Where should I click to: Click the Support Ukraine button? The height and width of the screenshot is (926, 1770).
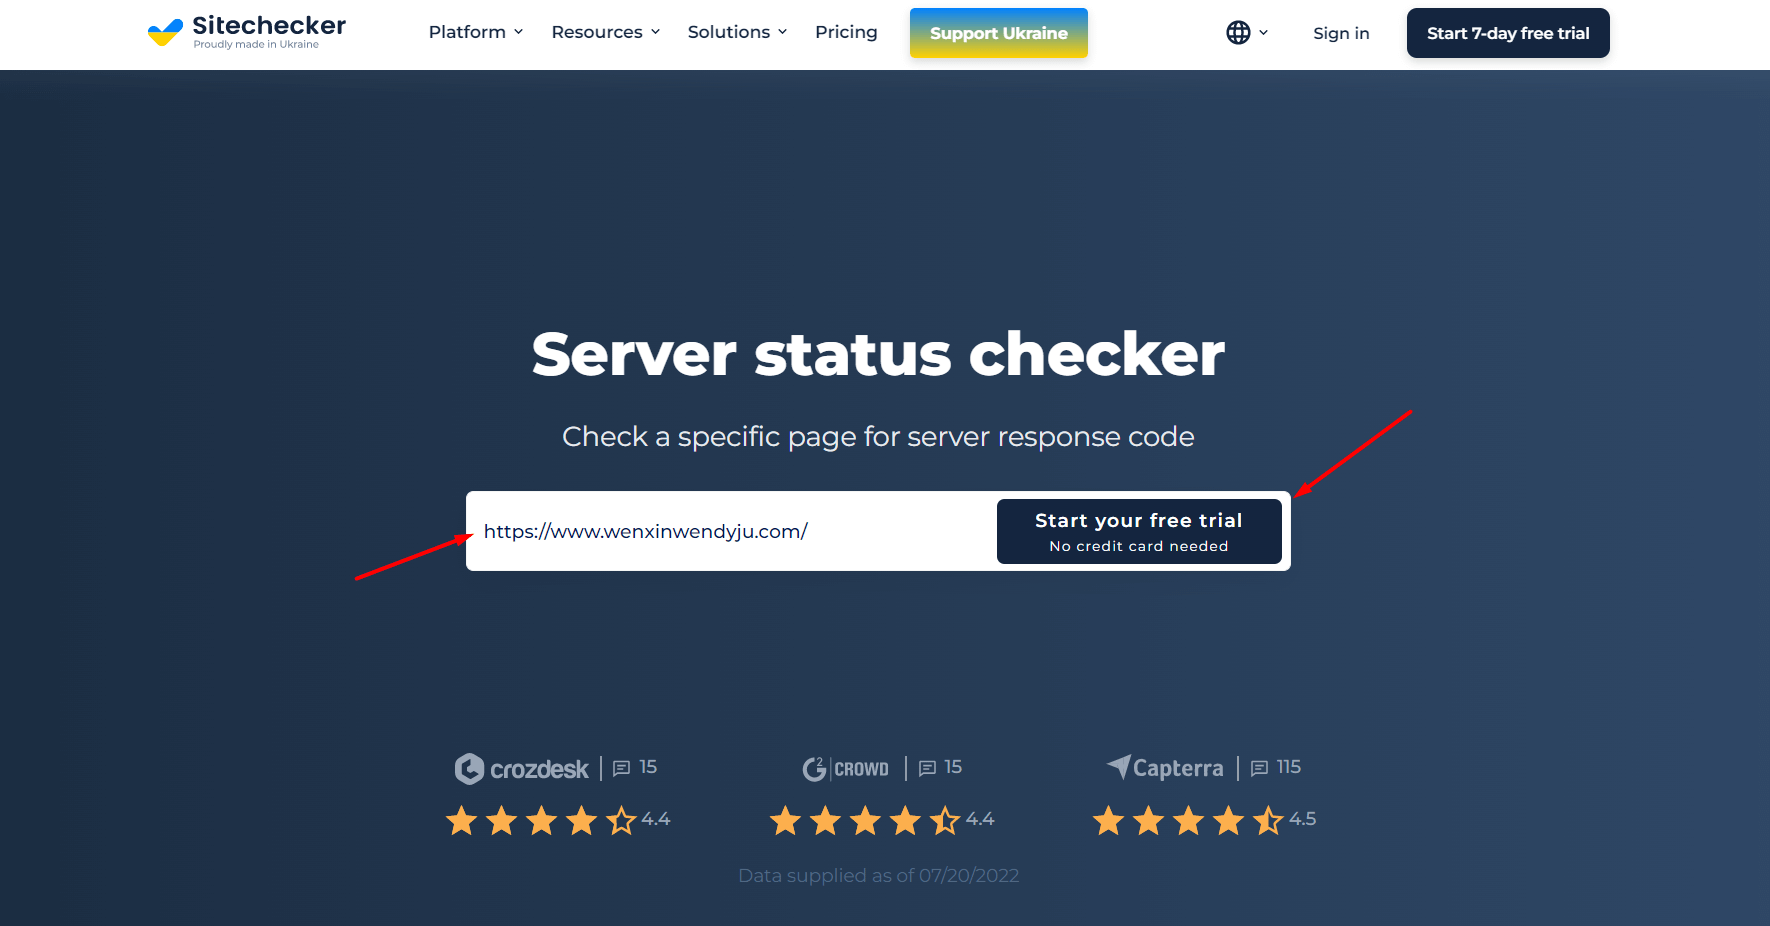click(999, 33)
